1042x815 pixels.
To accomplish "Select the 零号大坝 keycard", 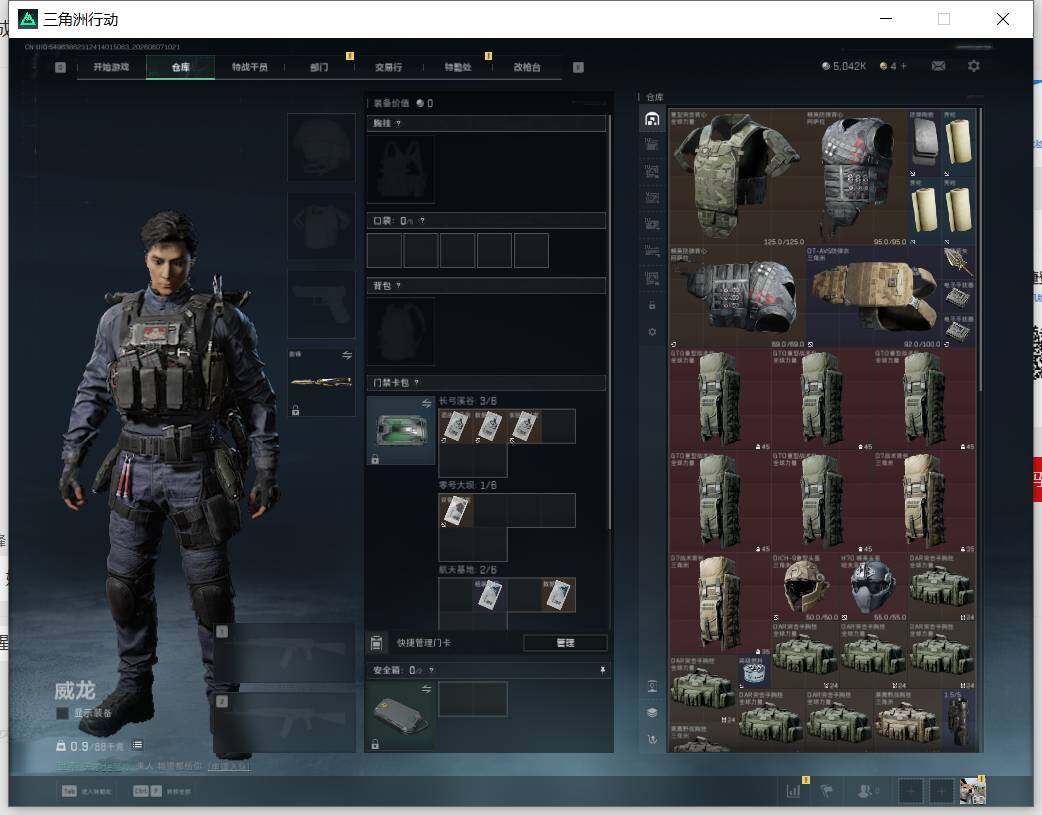I will pos(455,511).
